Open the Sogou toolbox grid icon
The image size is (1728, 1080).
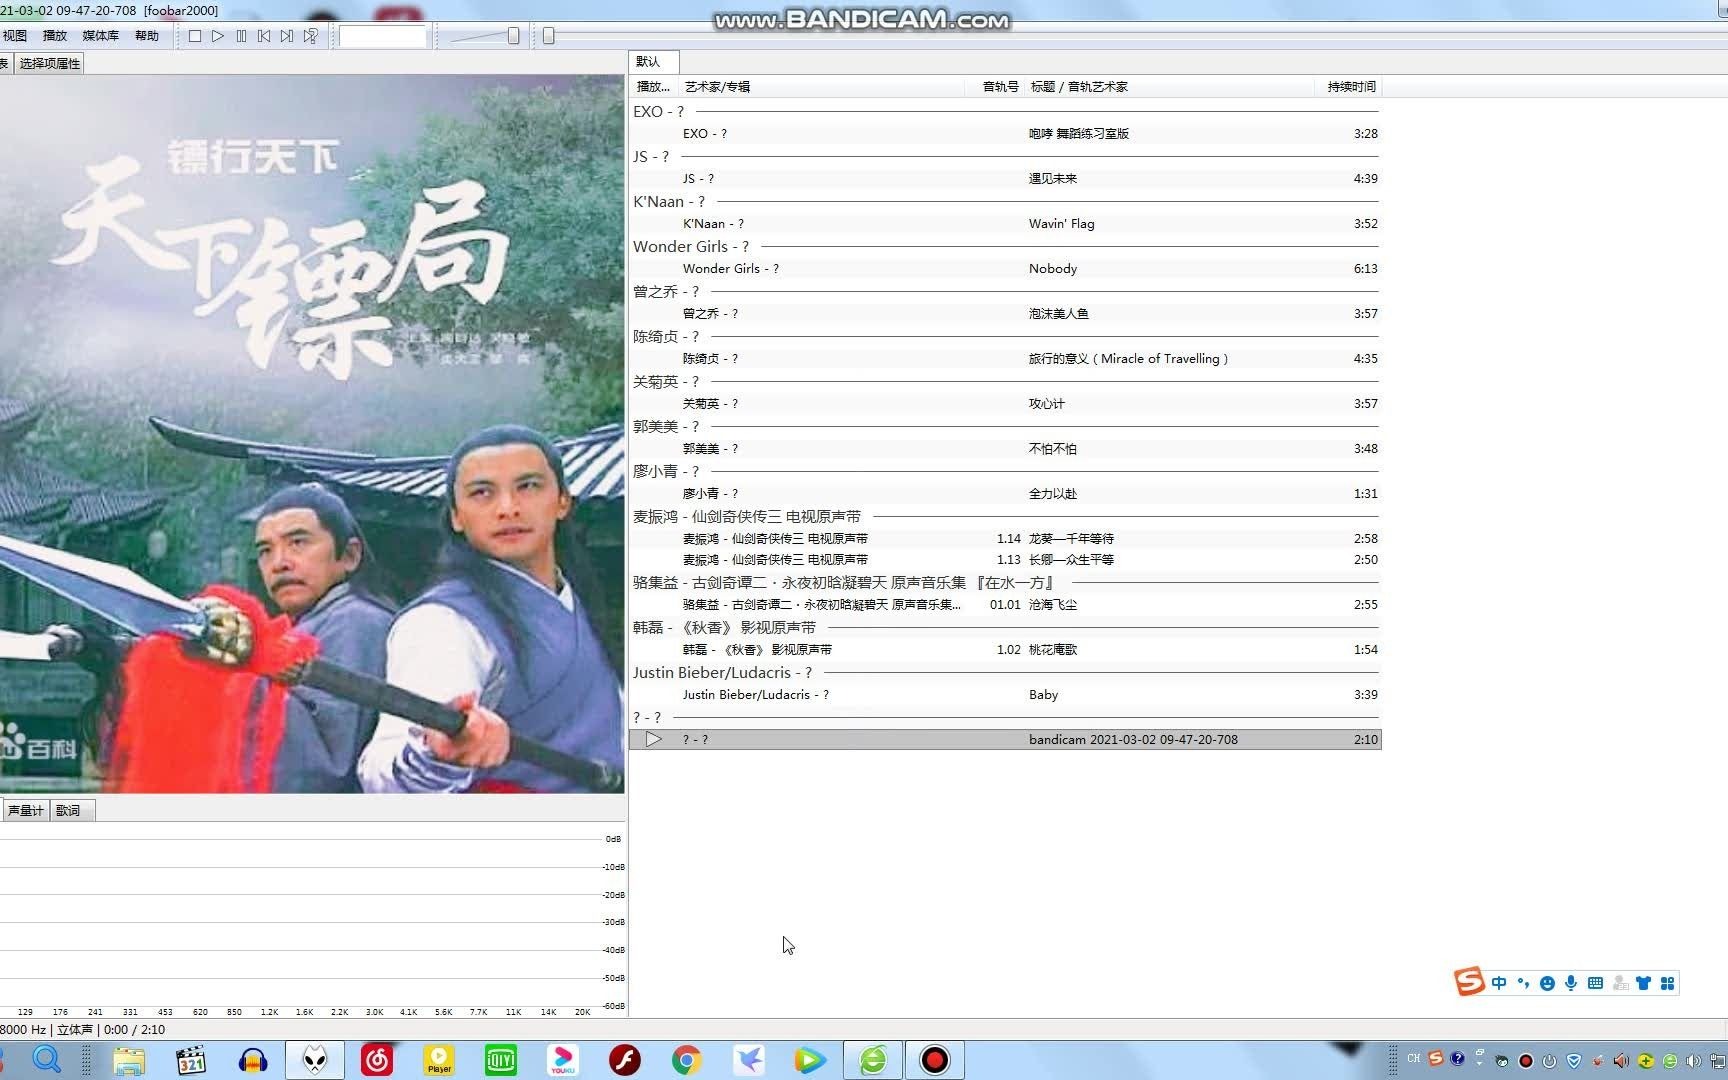pyautogui.click(x=1667, y=983)
